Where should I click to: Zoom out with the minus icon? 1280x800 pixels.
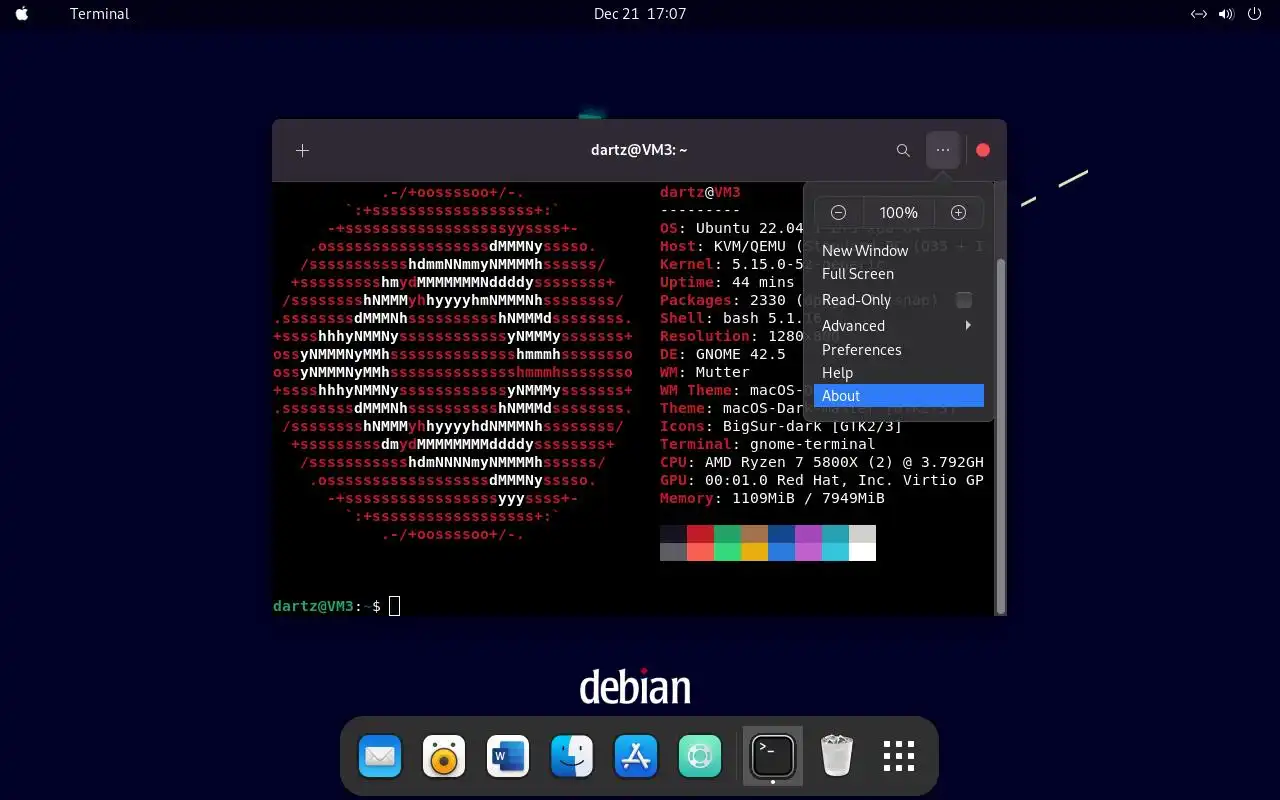[x=839, y=212]
